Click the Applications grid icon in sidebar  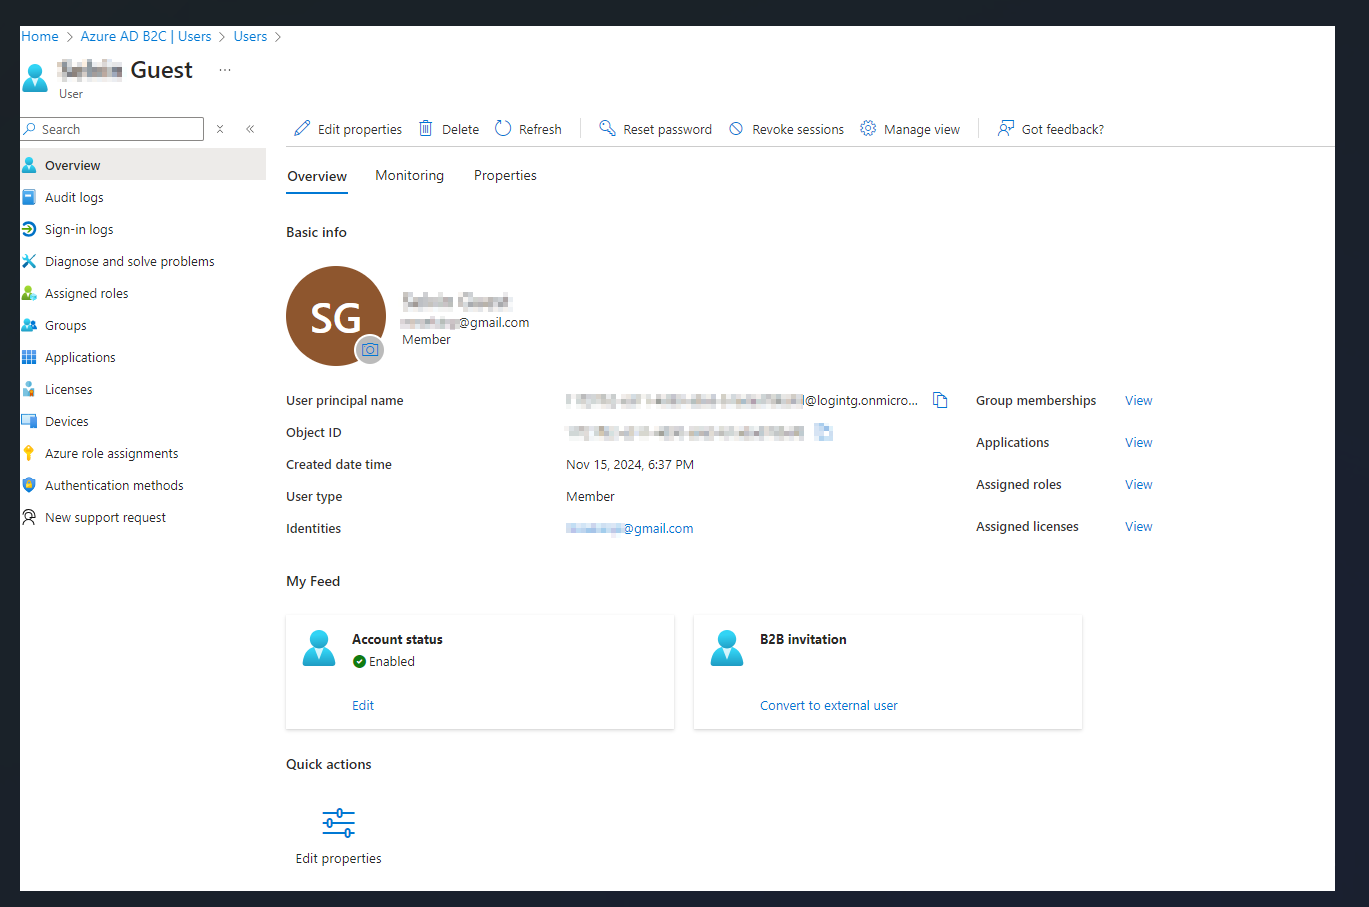click(29, 357)
